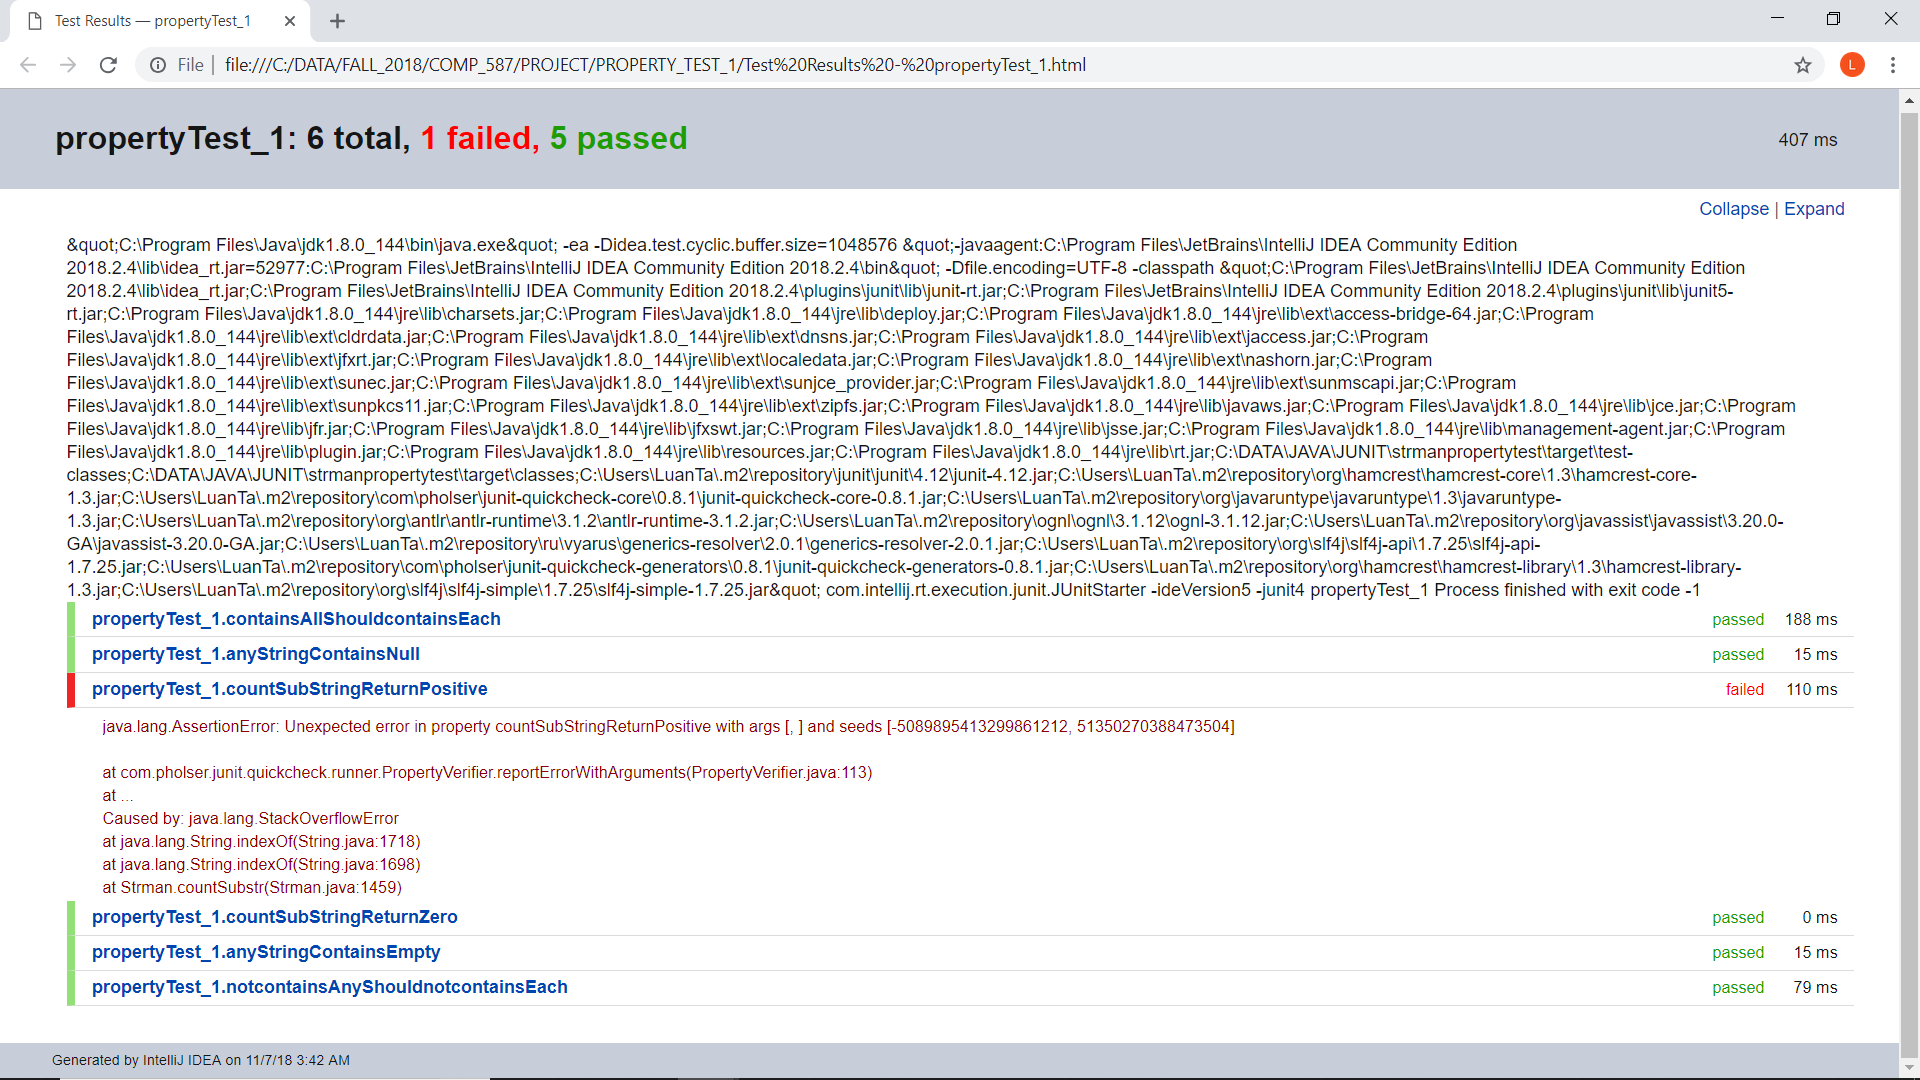Open site information icon beside File
This screenshot has height=1080, width=1920.
158,65
